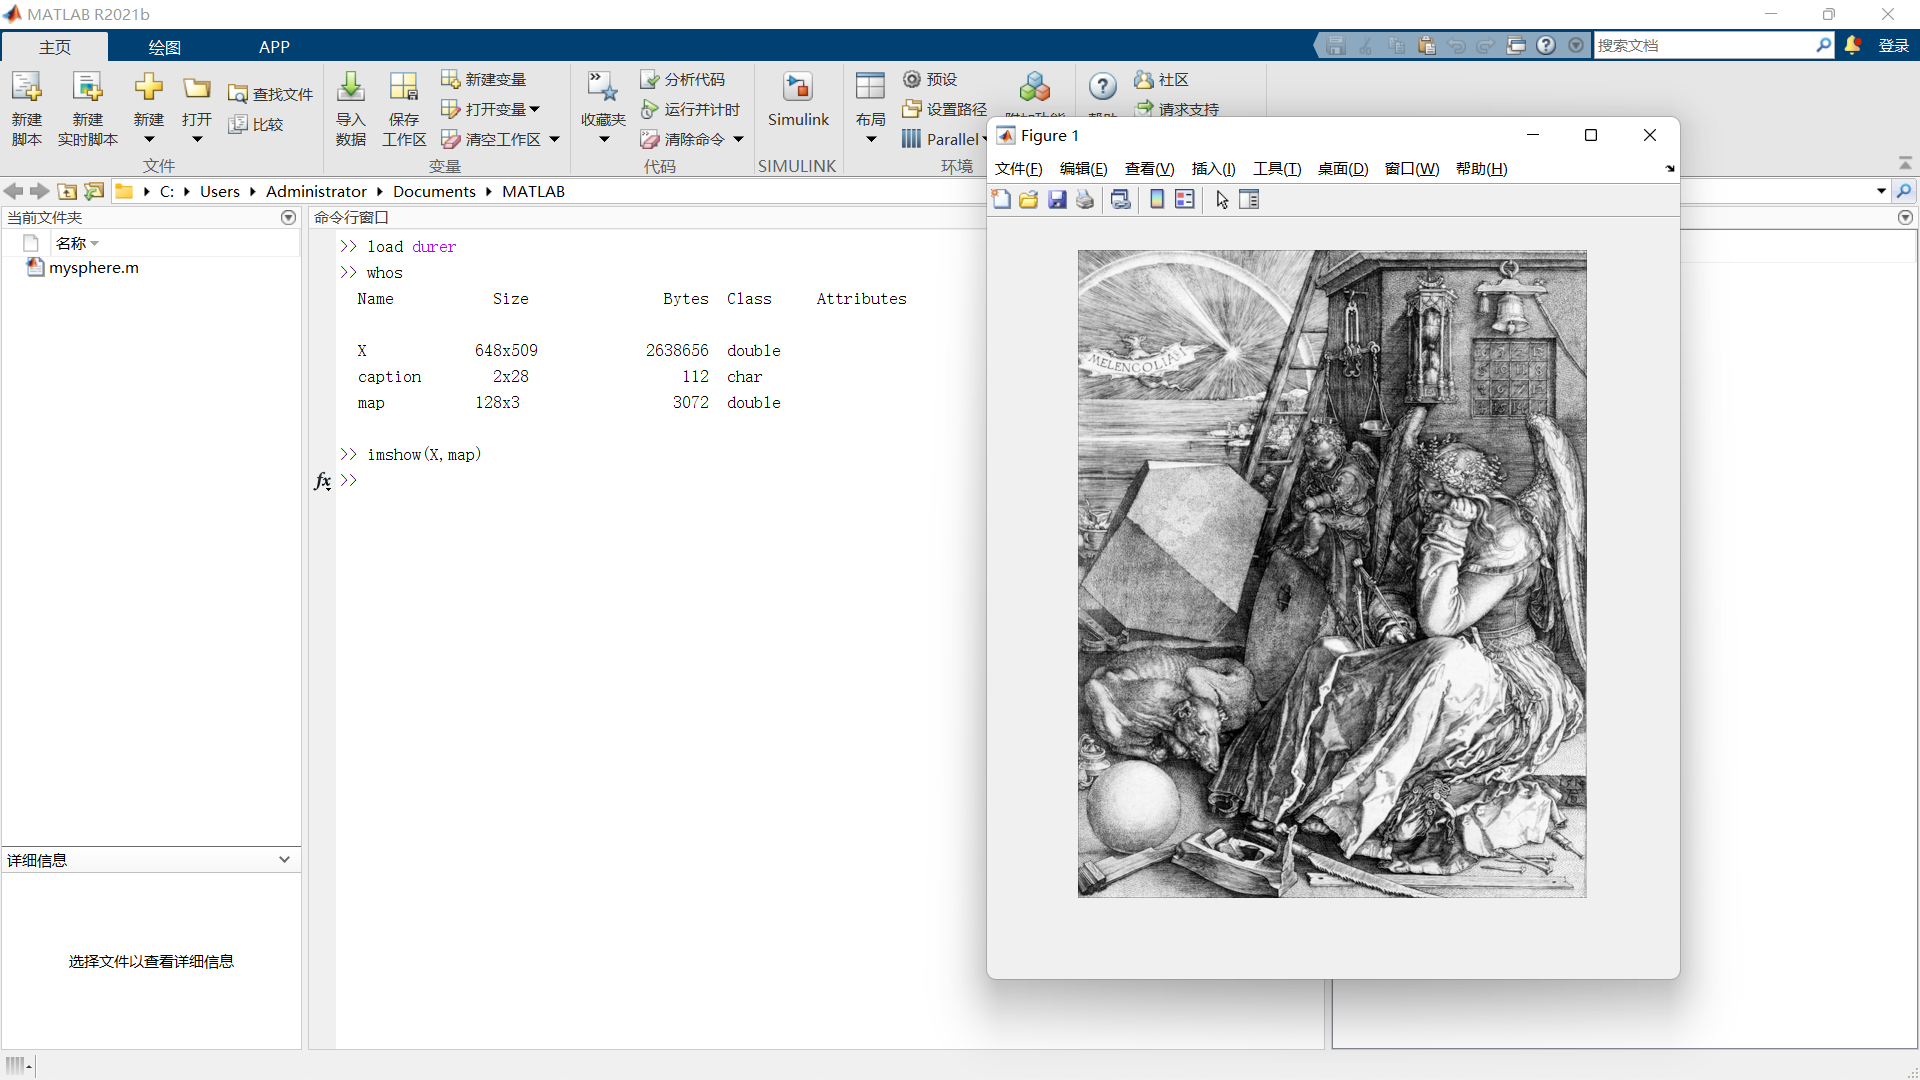Click the Favorites (收藏夹) icon
This screenshot has height=1080, width=1920.
click(603, 87)
